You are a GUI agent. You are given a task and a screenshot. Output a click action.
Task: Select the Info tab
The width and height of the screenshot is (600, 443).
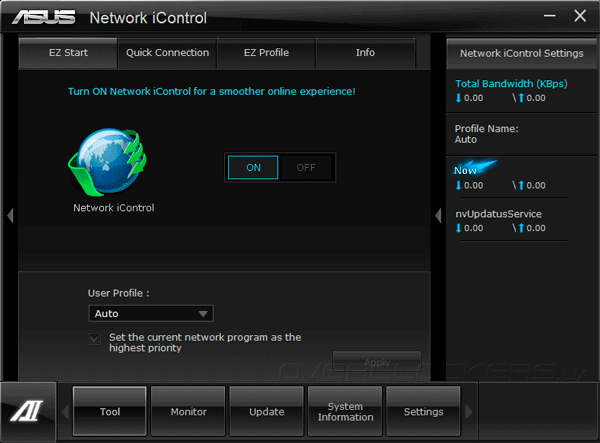coord(365,53)
